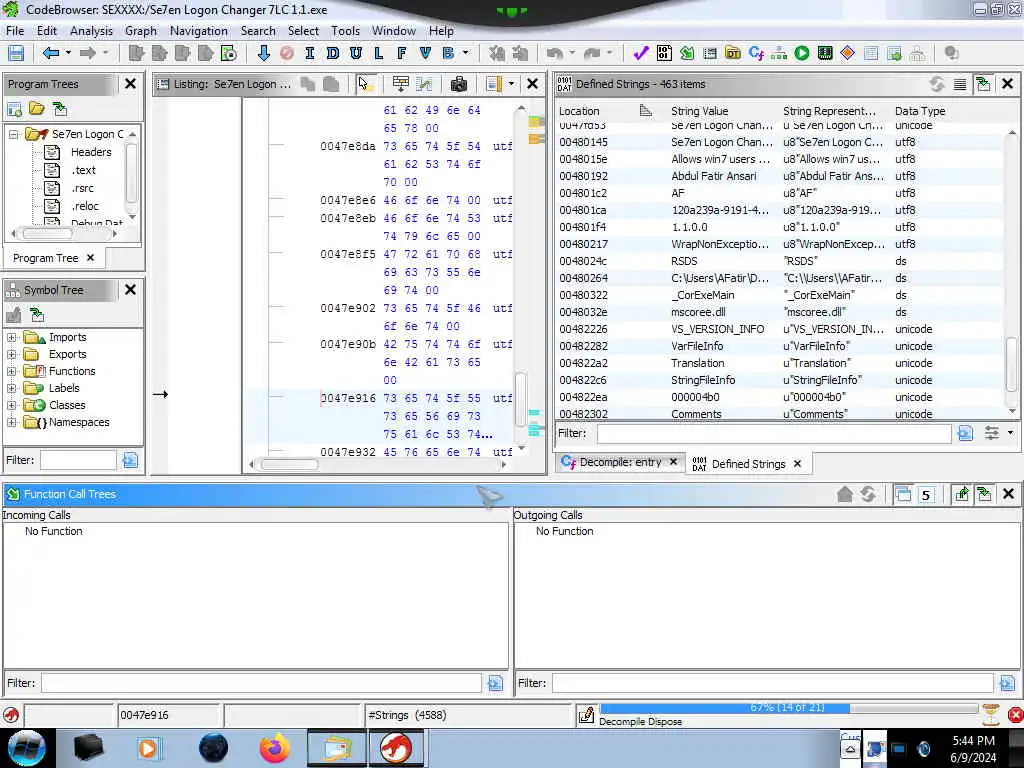The image size is (1024, 768).
Task: Open the memory map chip icon
Action: pyautogui.click(x=825, y=54)
